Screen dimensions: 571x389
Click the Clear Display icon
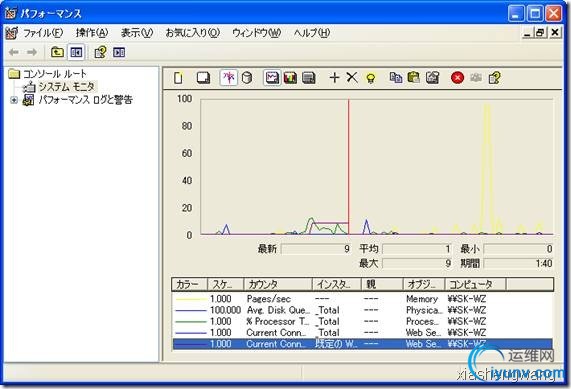point(203,78)
